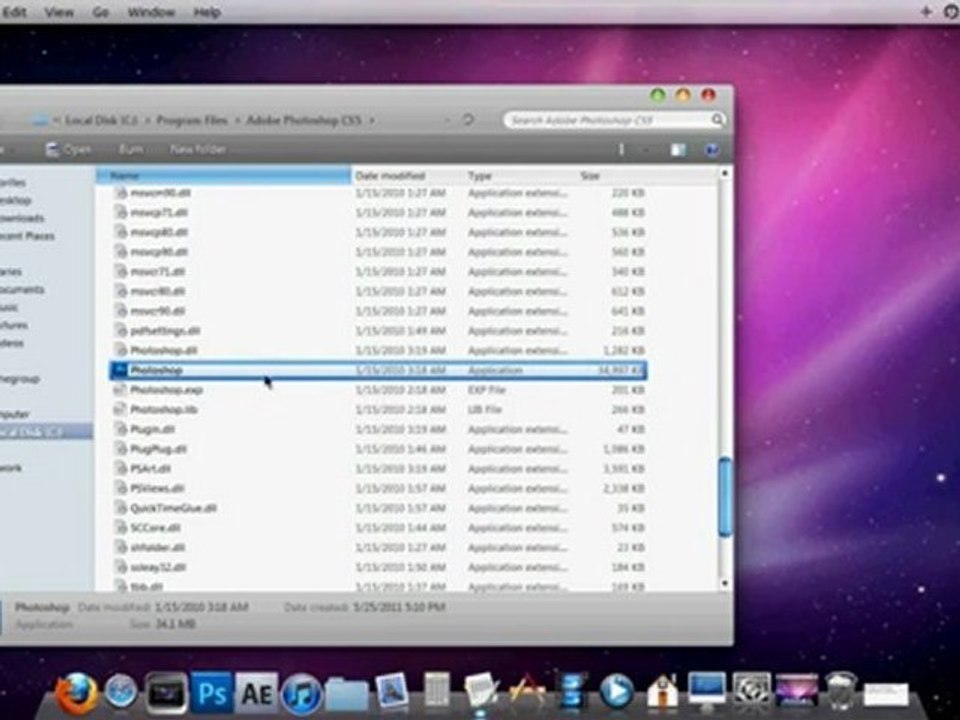The height and width of the screenshot is (720, 960).
Task: Open the QuickTime player icon in the dock
Action: coord(617,692)
